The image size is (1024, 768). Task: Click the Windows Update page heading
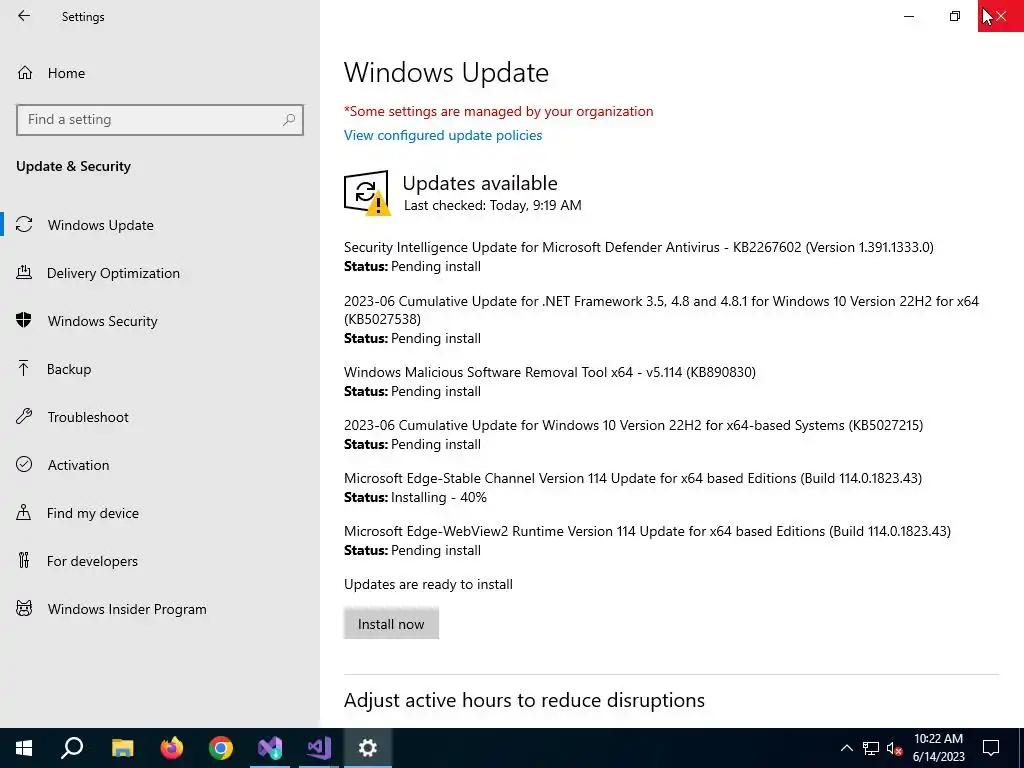coord(446,72)
